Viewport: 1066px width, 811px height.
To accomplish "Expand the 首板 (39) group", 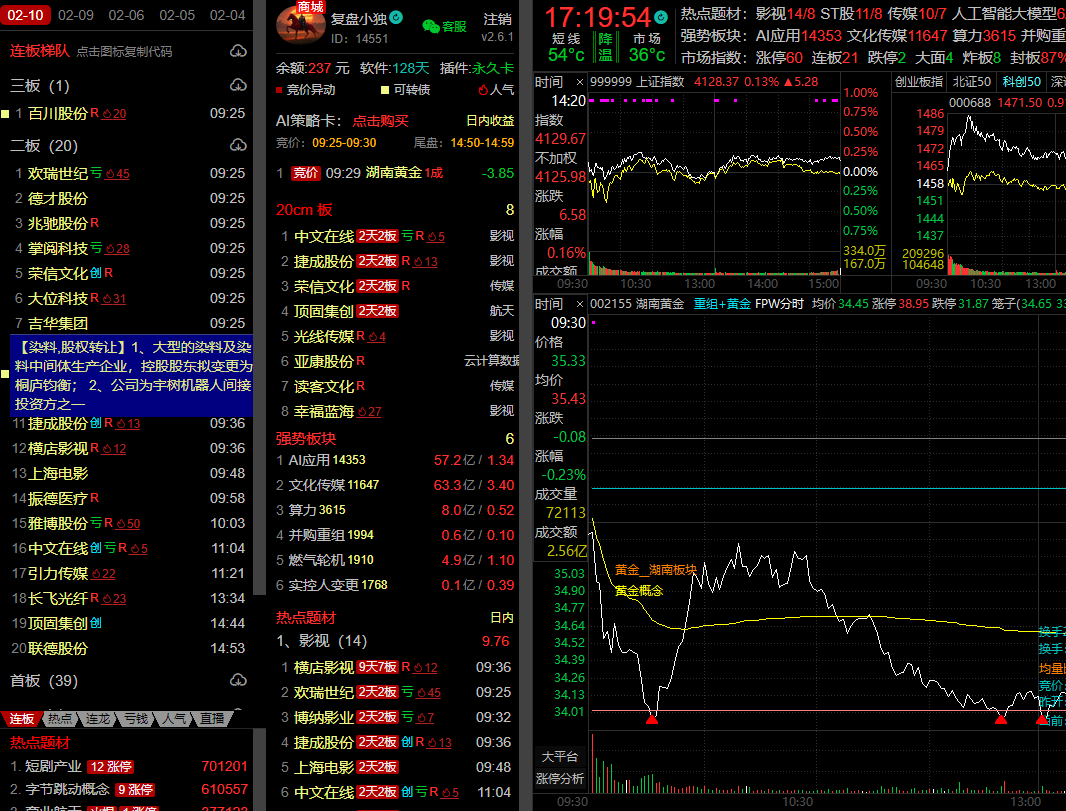I will (44, 681).
